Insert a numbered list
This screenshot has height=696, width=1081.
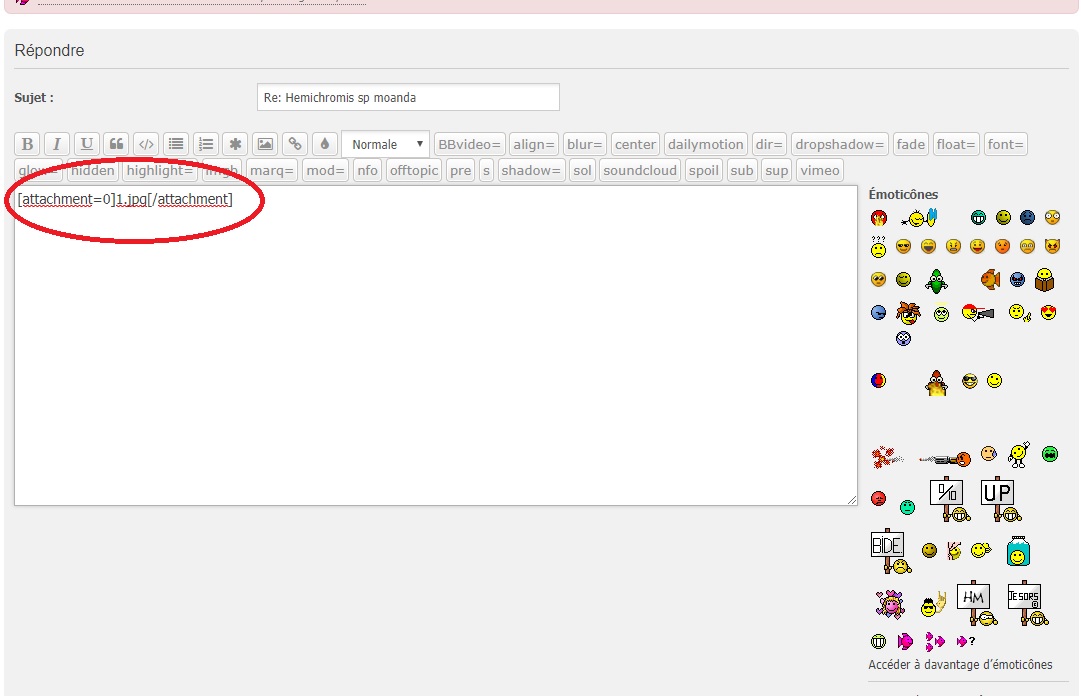(206, 144)
